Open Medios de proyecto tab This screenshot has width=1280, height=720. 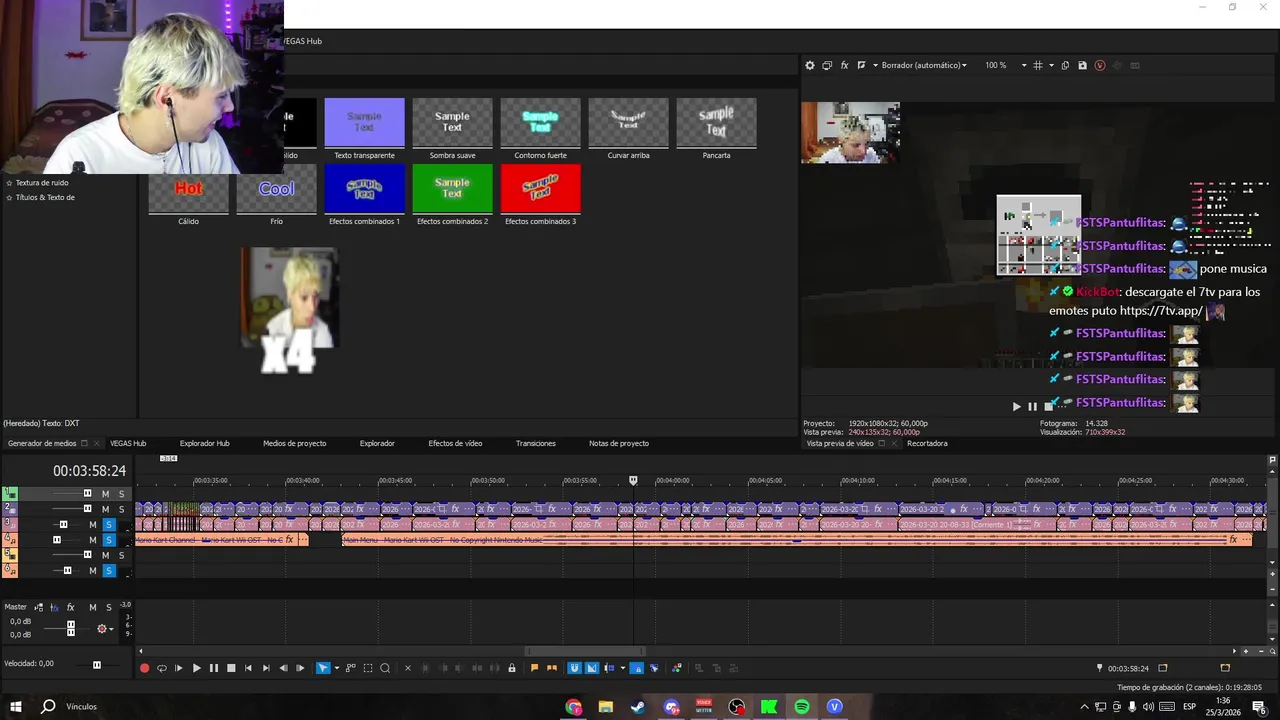coord(294,443)
